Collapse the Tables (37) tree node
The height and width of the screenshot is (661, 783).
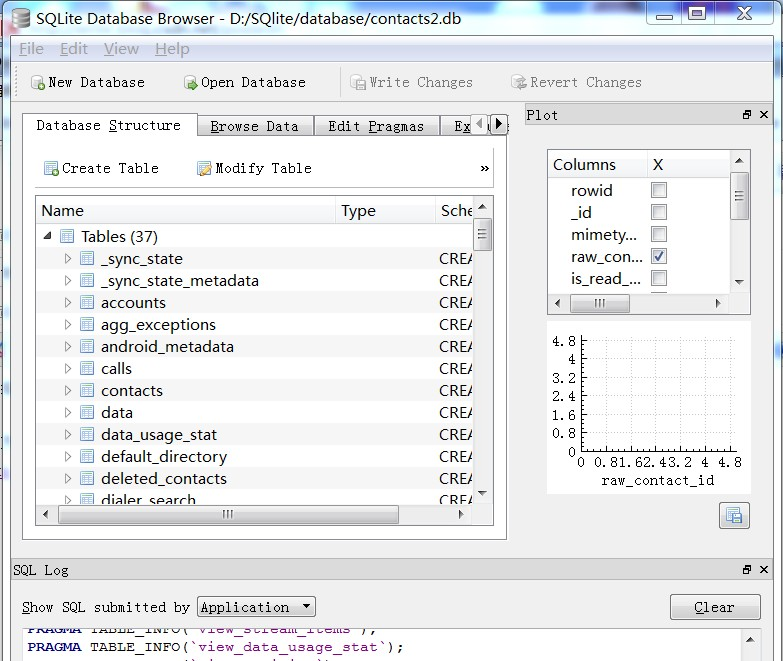(47, 236)
